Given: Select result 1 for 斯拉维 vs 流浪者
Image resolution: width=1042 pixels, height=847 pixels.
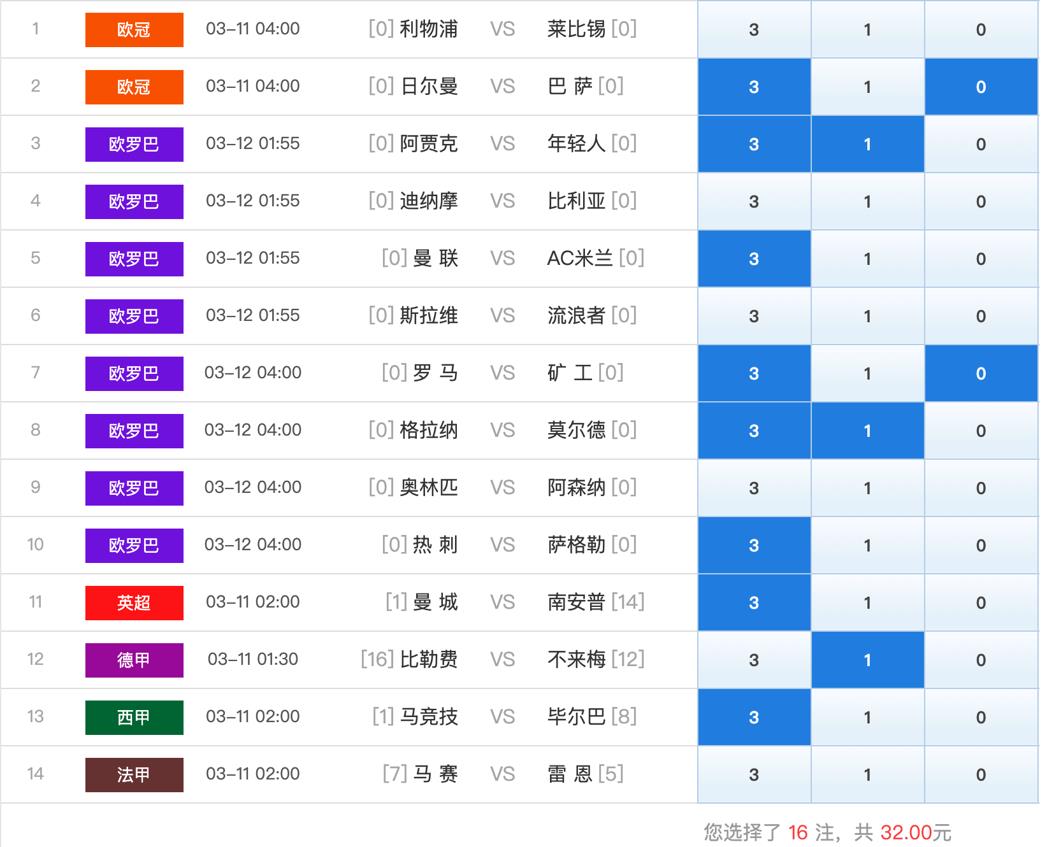Looking at the screenshot, I should (x=868, y=316).
